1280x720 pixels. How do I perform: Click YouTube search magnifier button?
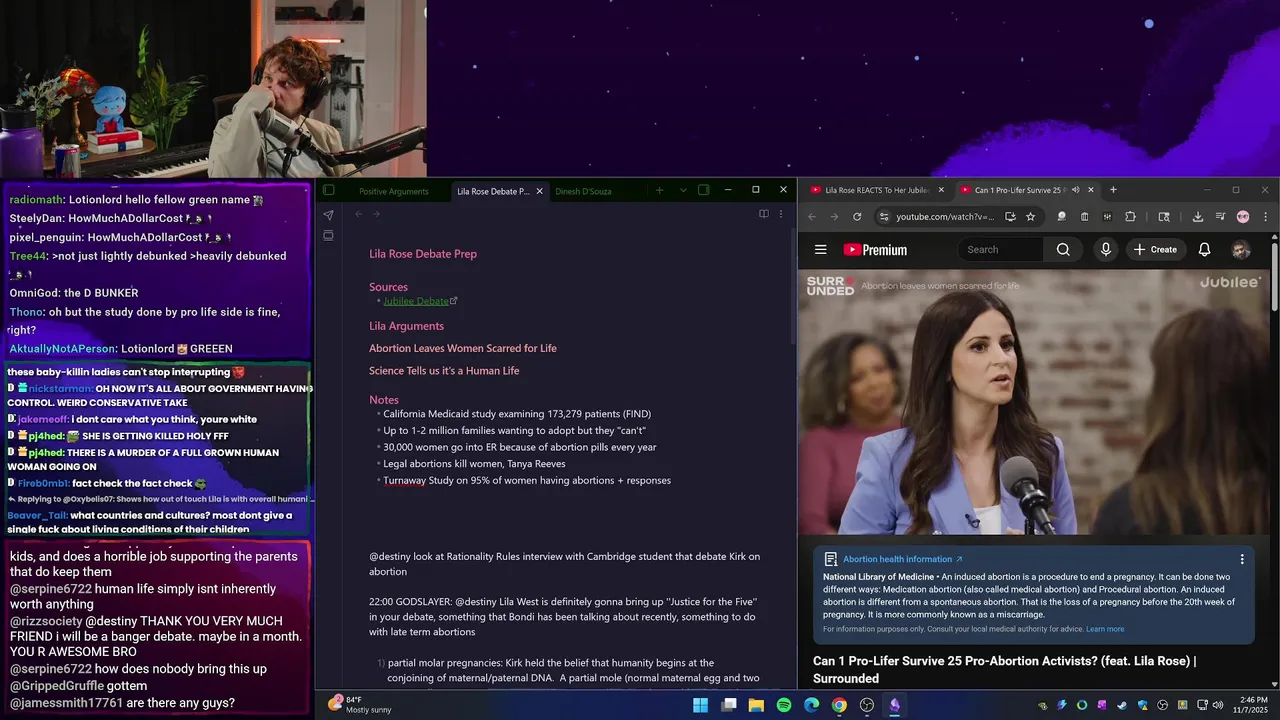[x=1064, y=250]
